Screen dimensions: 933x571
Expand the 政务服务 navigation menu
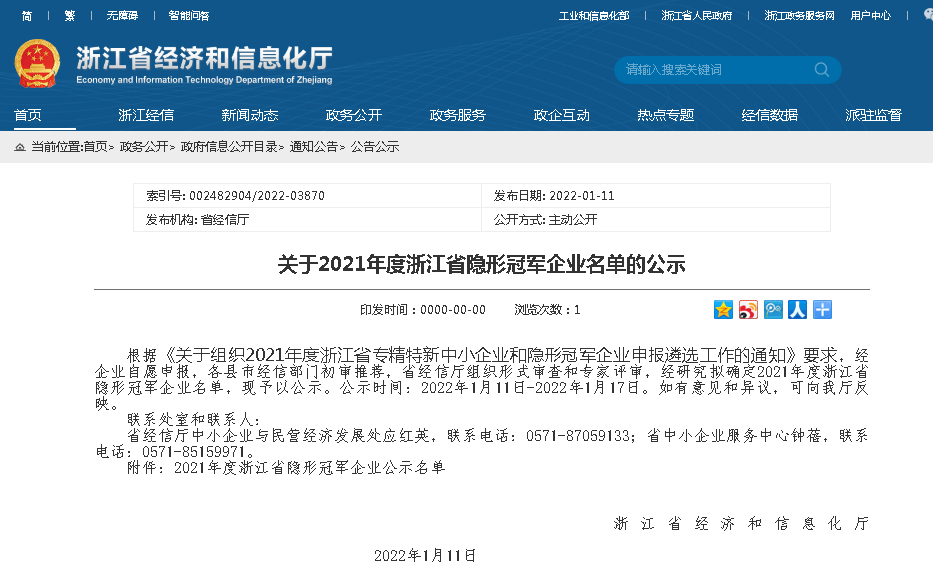coord(458,115)
